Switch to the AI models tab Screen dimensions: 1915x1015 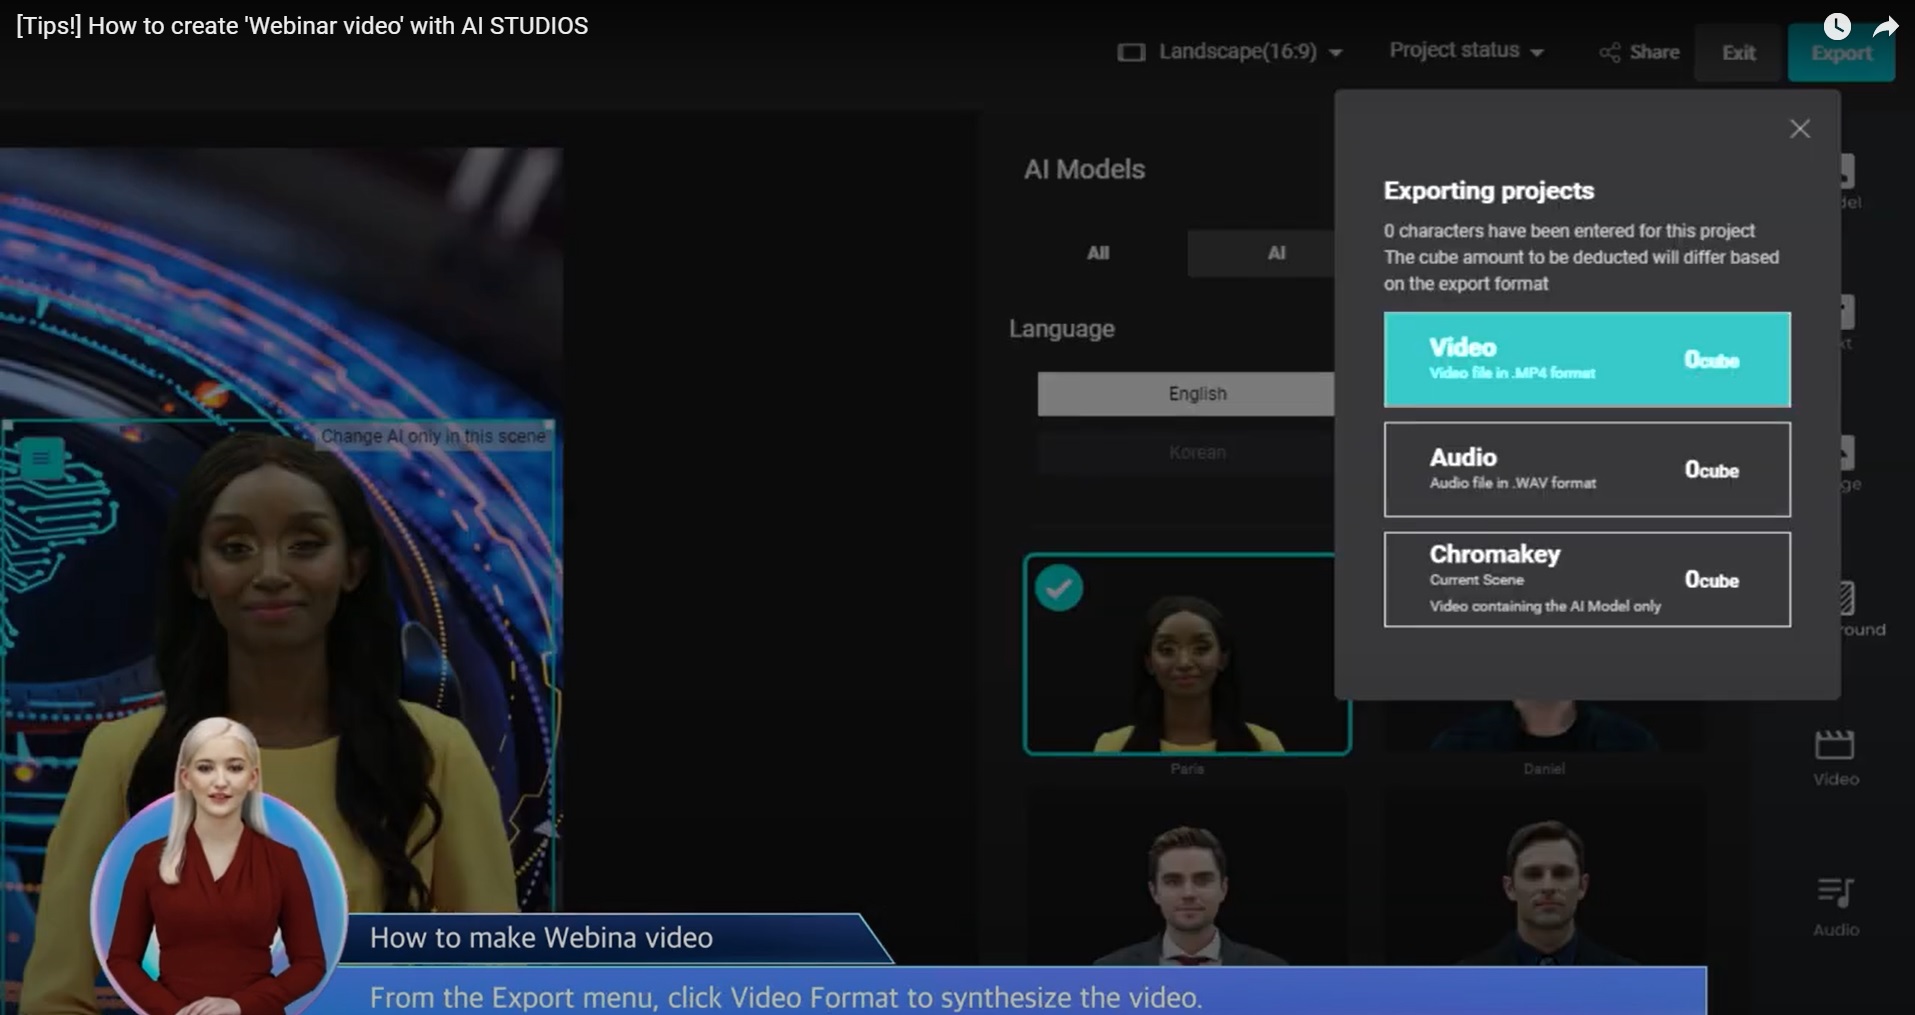tap(1262, 253)
